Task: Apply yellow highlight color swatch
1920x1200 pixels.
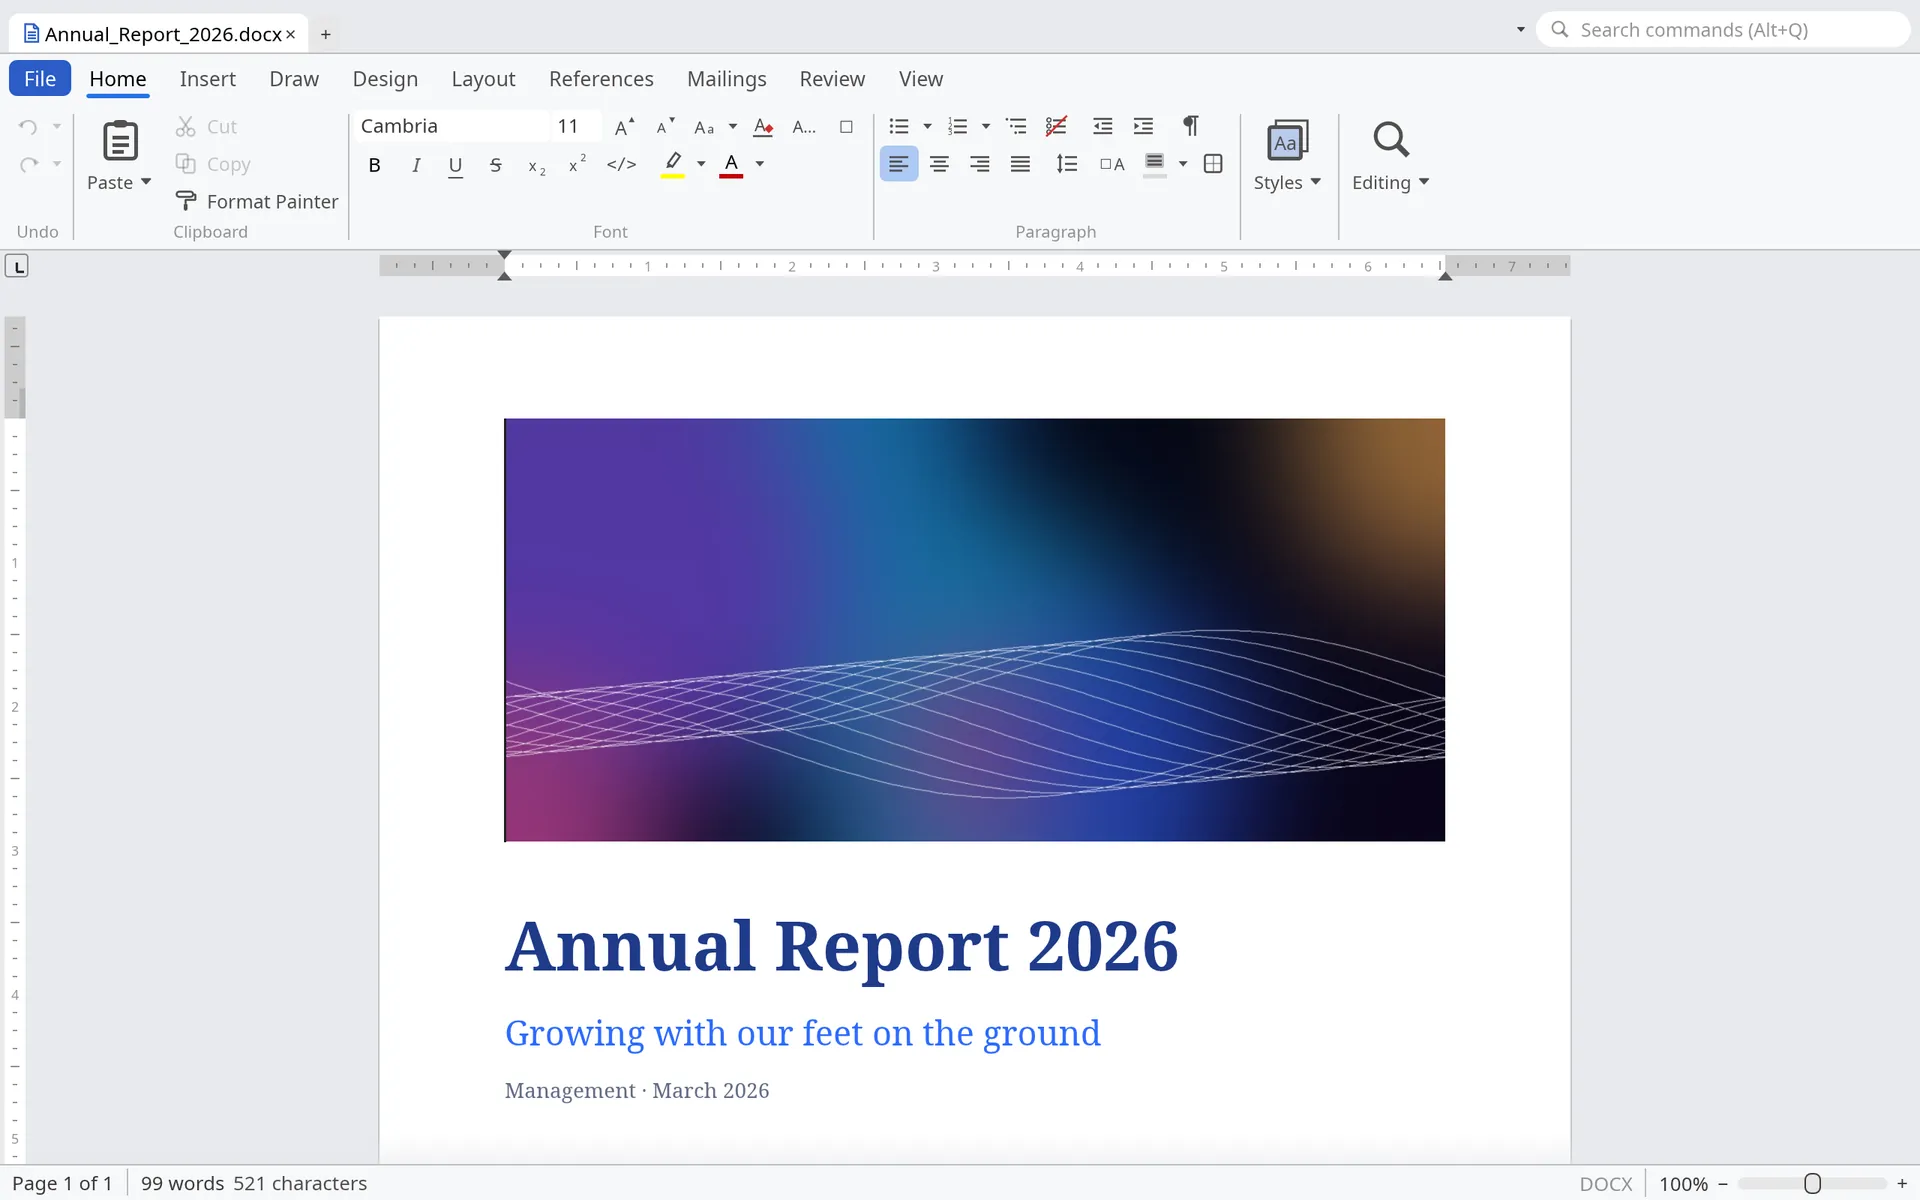Action: [673, 164]
